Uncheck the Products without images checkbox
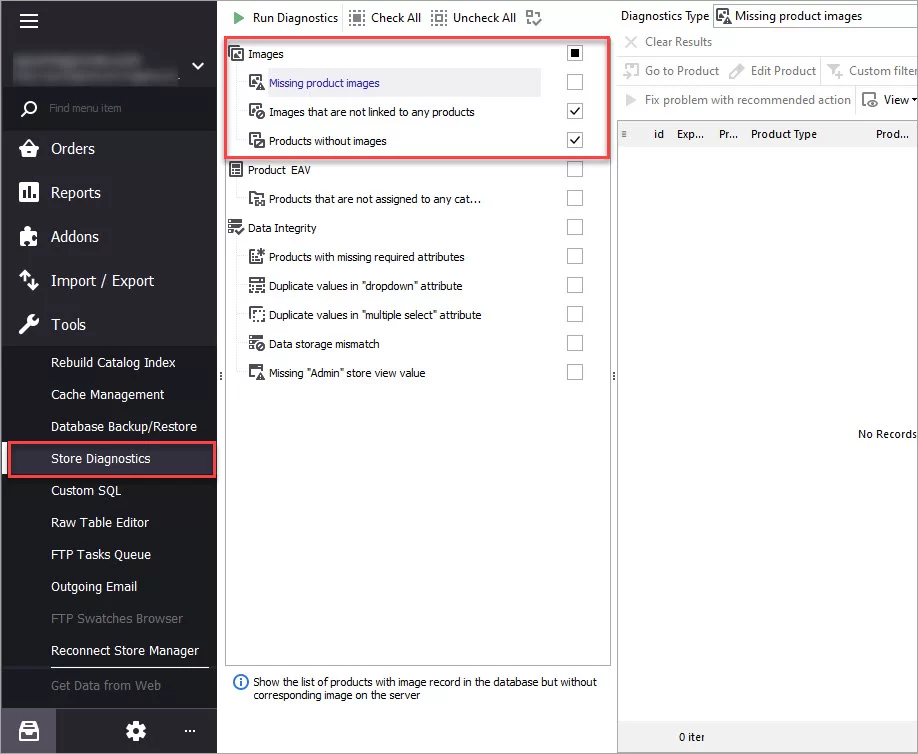This screenshot has width=918, height=754. [575, 140]
